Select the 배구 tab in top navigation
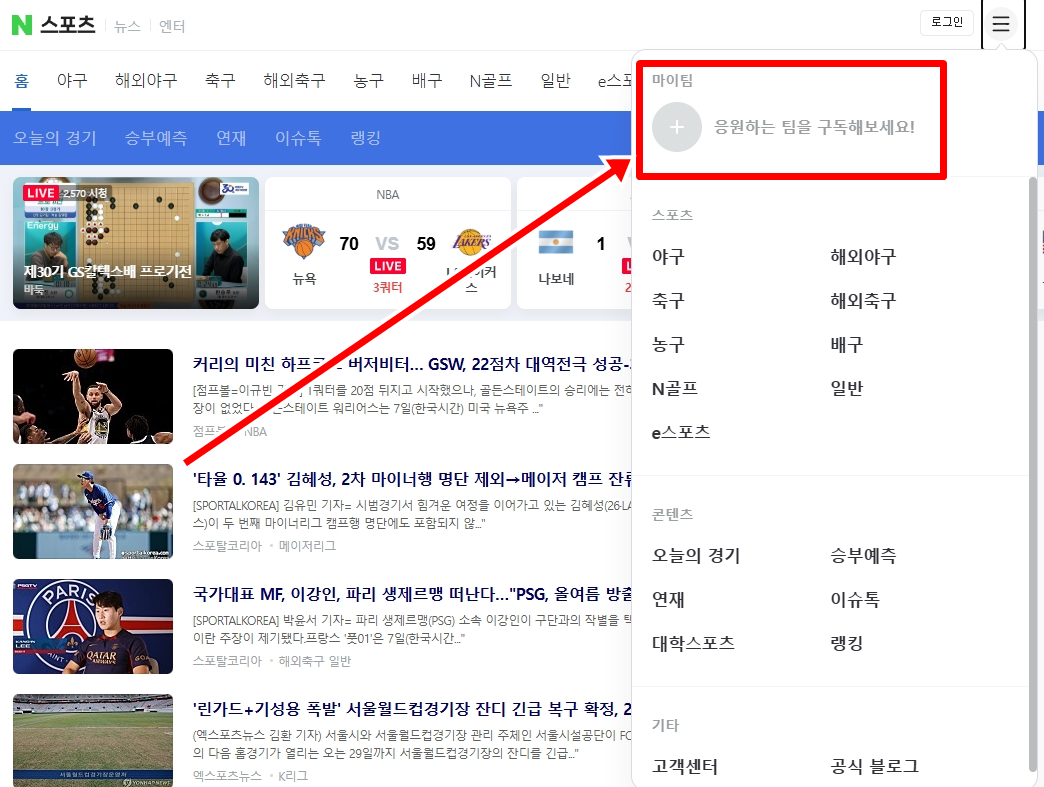The image size is (1044, 787). pyautogui.click(x=427, y=81)
